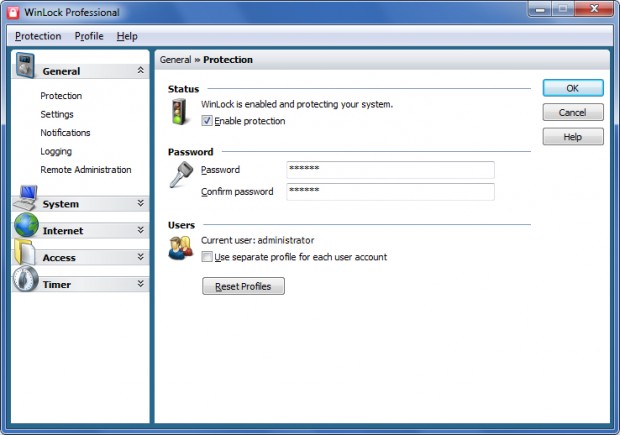620x435 pixels.
Task: Close the WinLock Professional window
Action: pyautogui.click(x=594, y=9)
